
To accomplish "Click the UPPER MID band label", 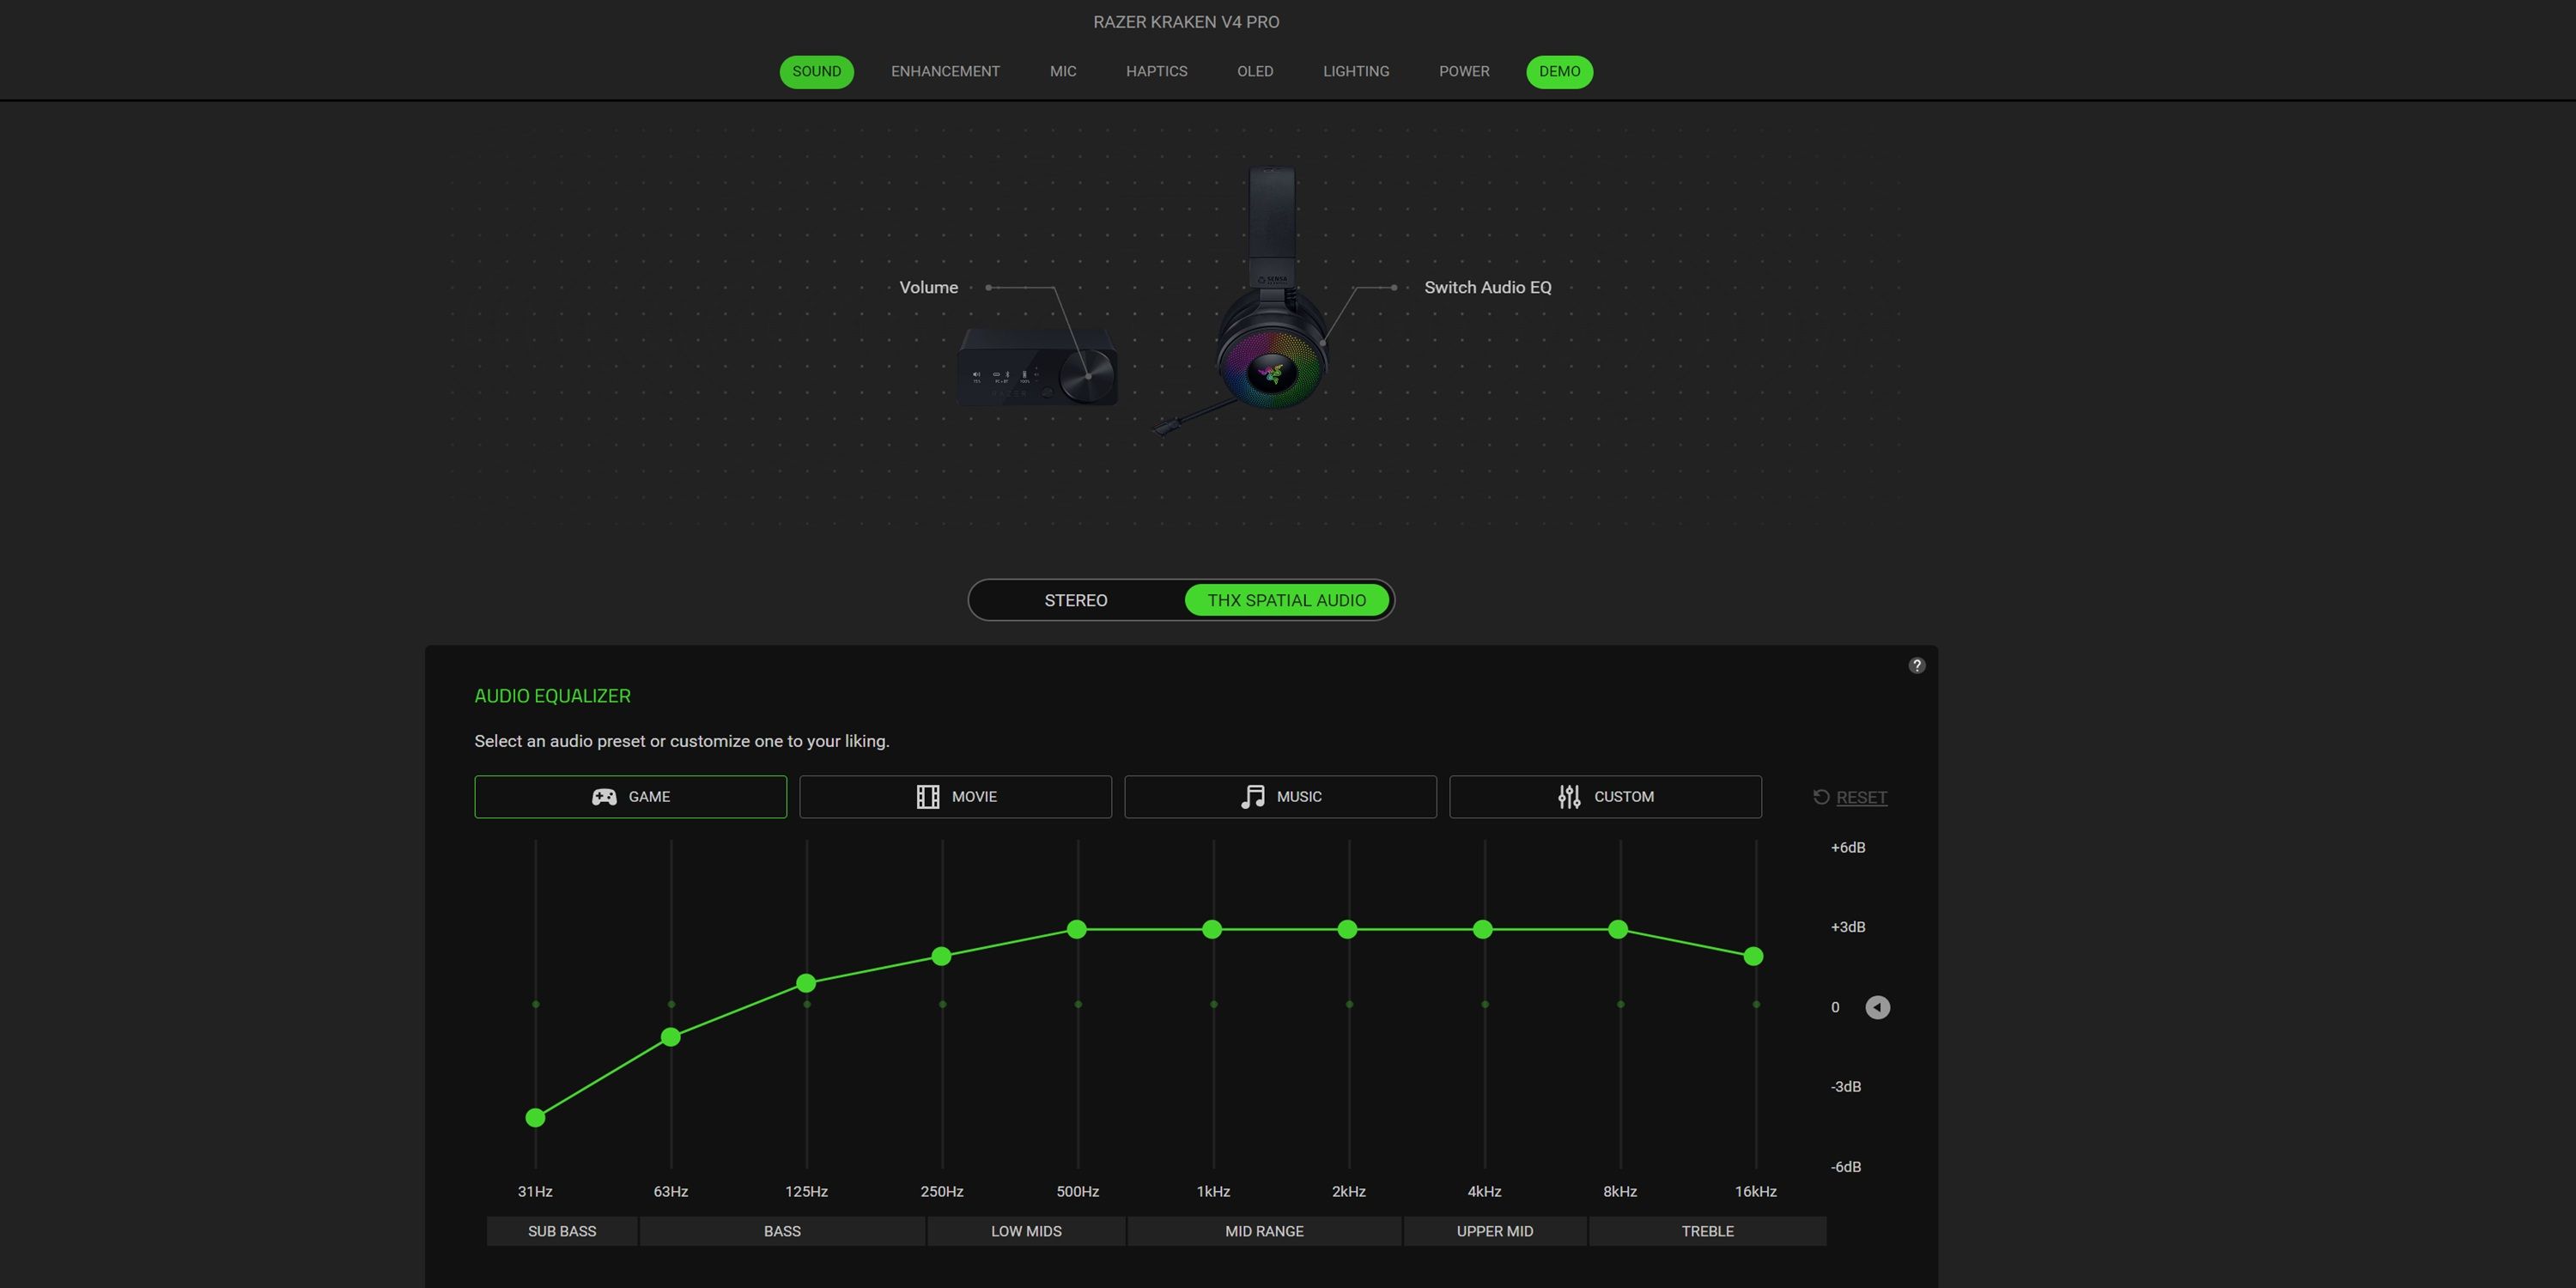I will (1494, 1231).
